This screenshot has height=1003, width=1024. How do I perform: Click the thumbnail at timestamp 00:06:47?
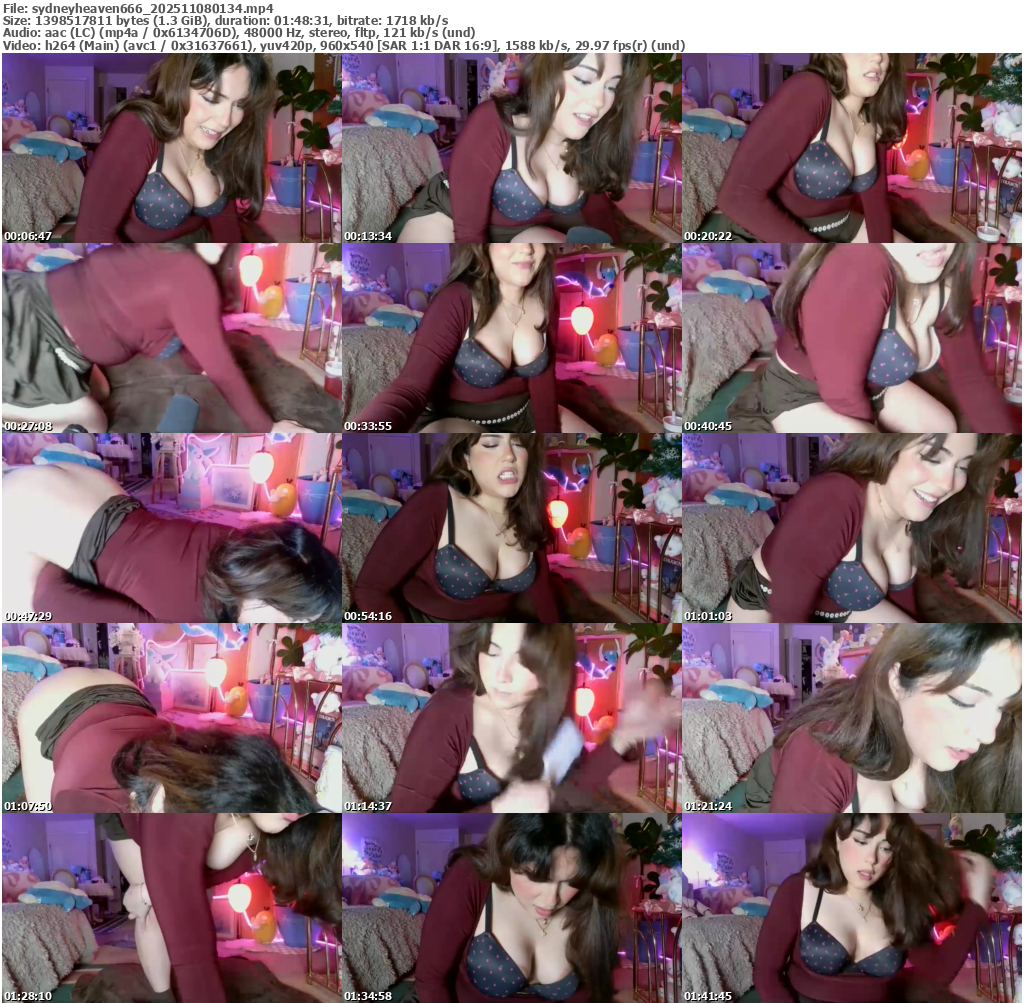point(171,148)
